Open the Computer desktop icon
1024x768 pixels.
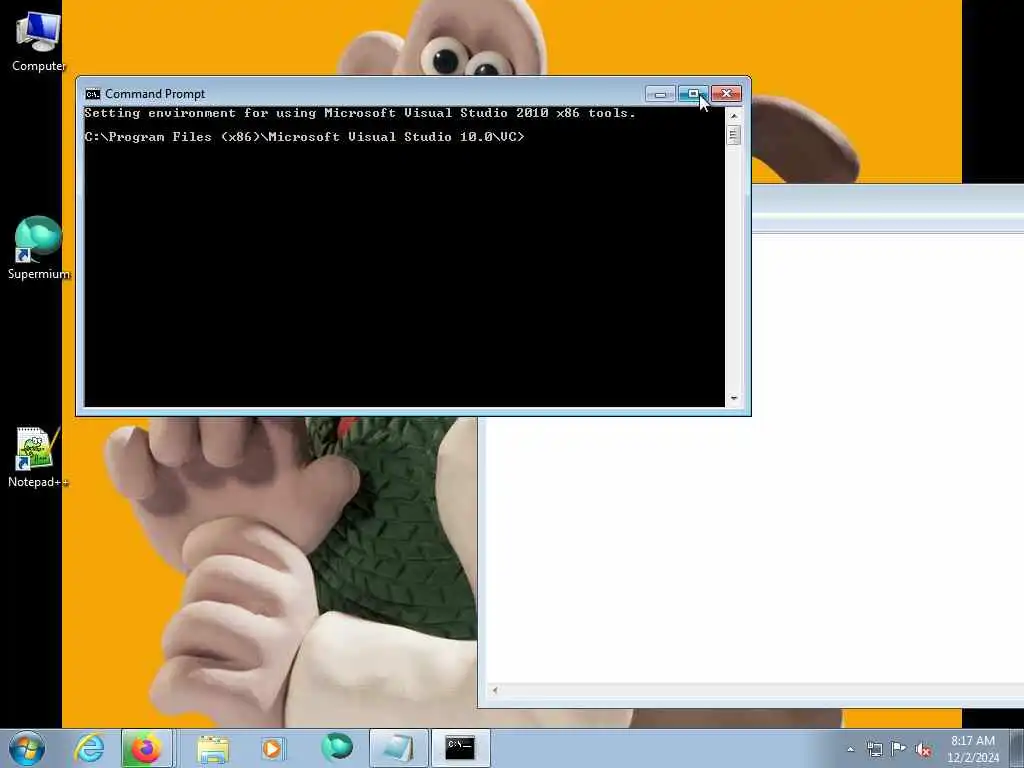point(38,42)
